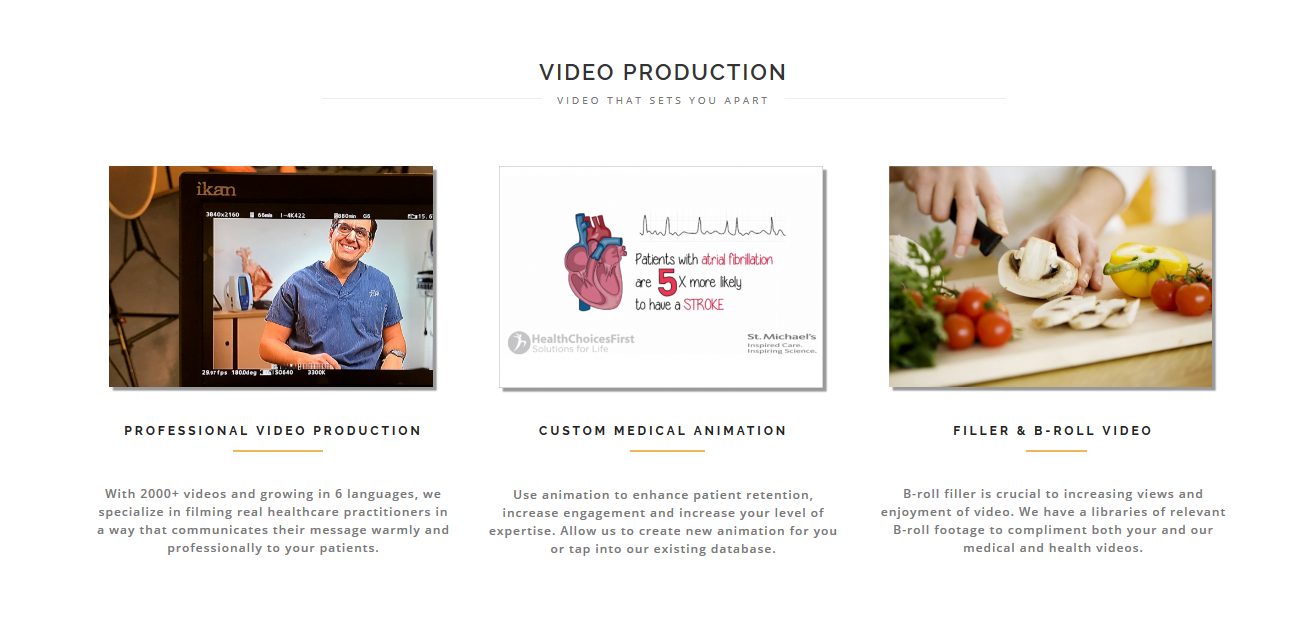Click the large red number 5 graphic
This screenshot has width=1304, height=625.
point(667,282)
